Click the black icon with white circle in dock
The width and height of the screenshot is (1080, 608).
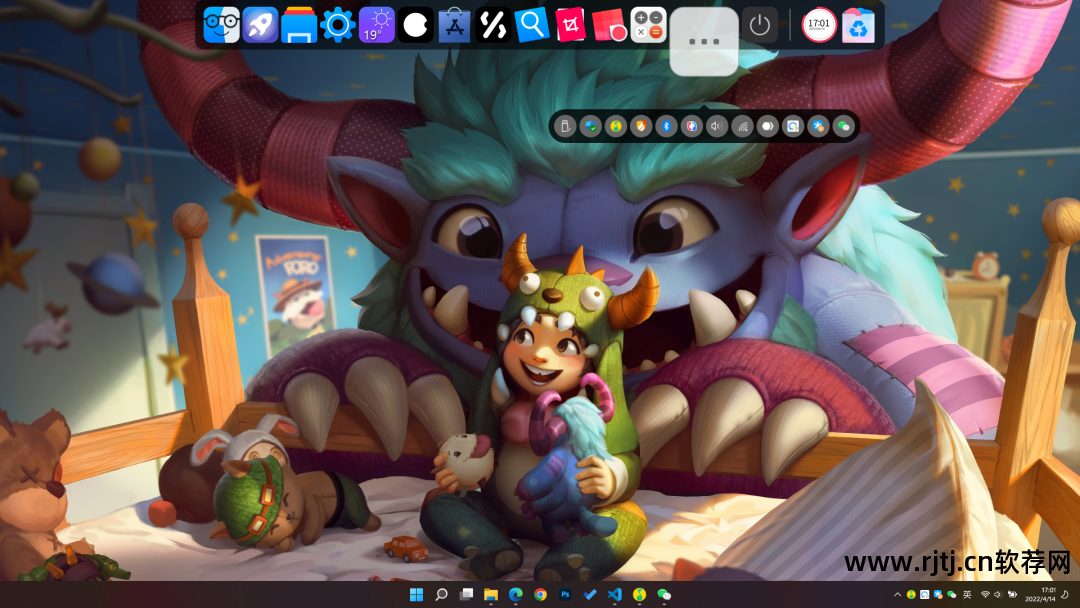point(415,25)
